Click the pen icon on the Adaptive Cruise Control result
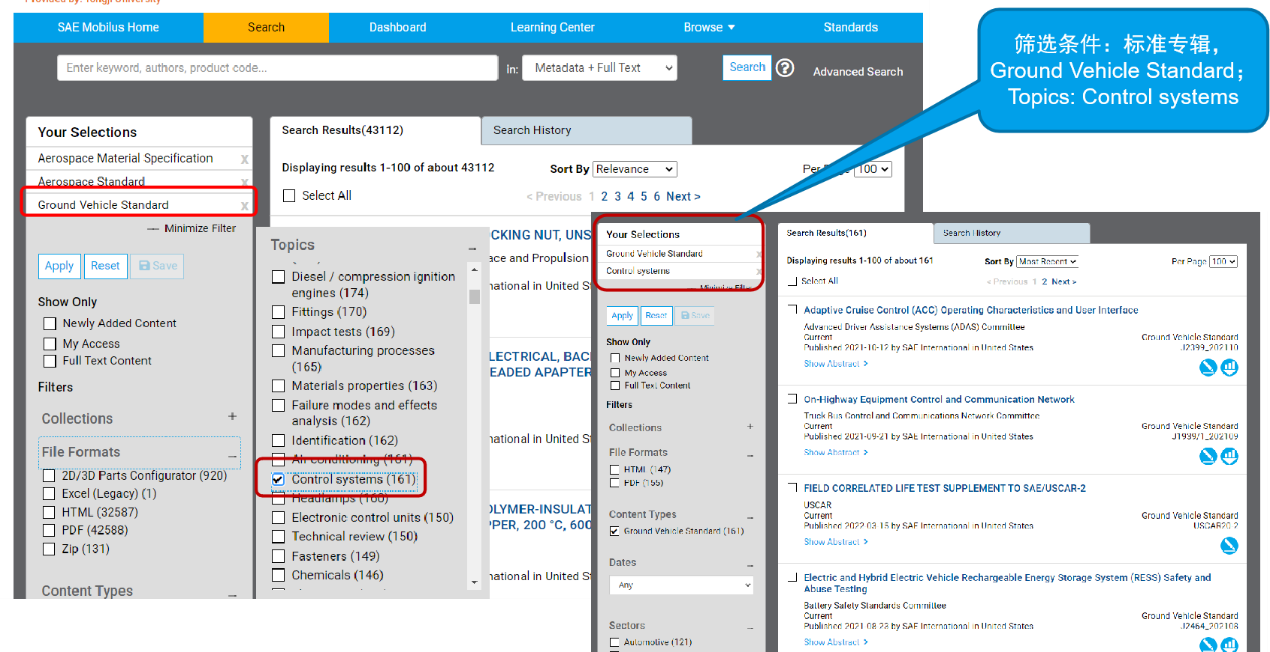The image size is (1270, 652). pos(1208,367)
